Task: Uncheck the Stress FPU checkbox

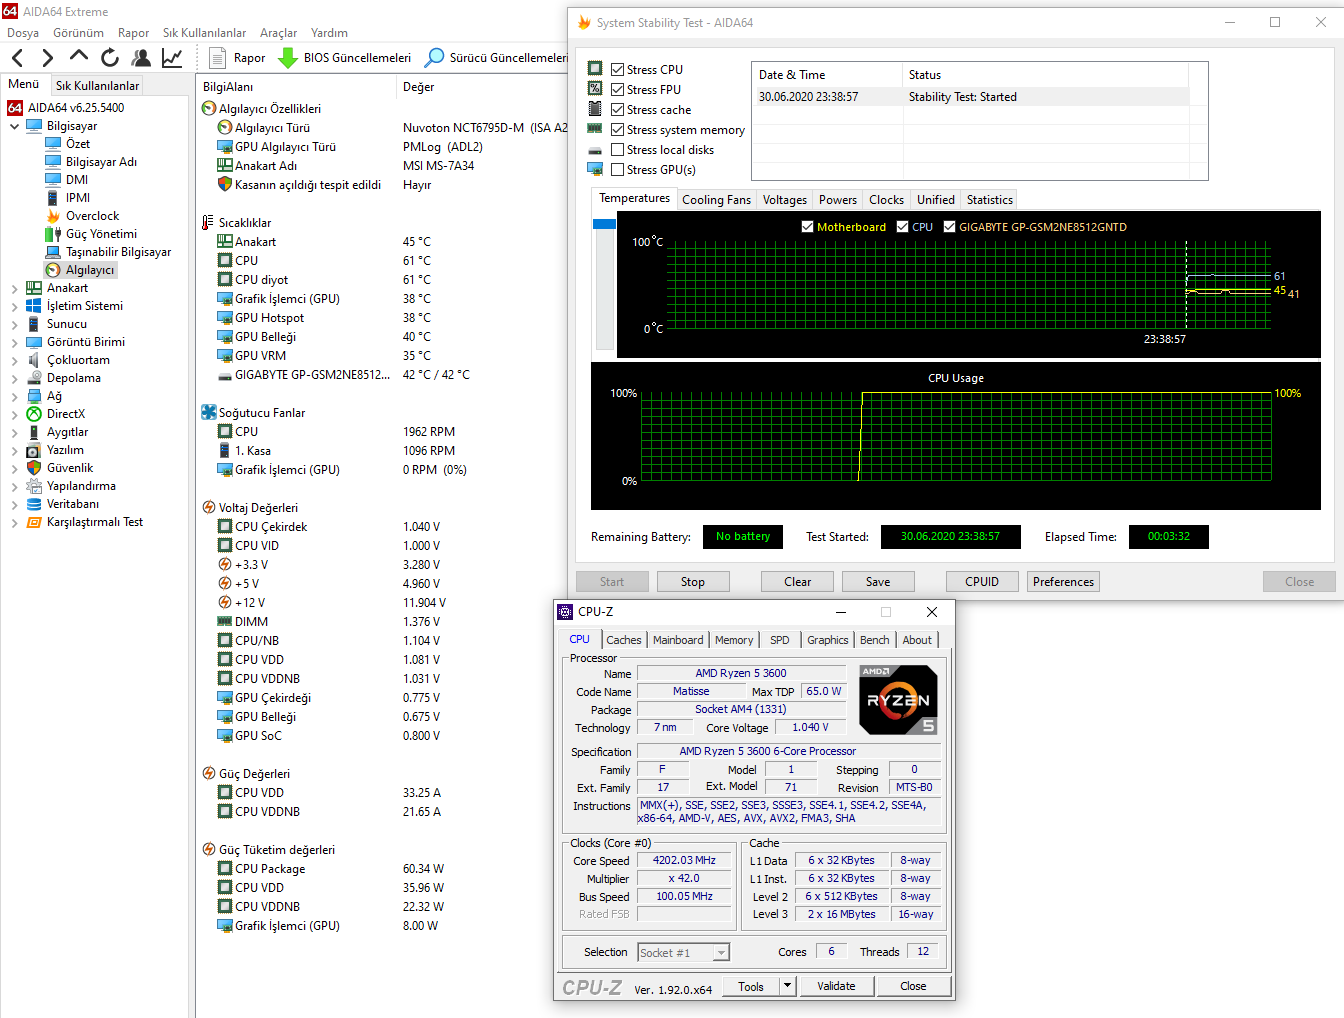Action: pos(618,89)
